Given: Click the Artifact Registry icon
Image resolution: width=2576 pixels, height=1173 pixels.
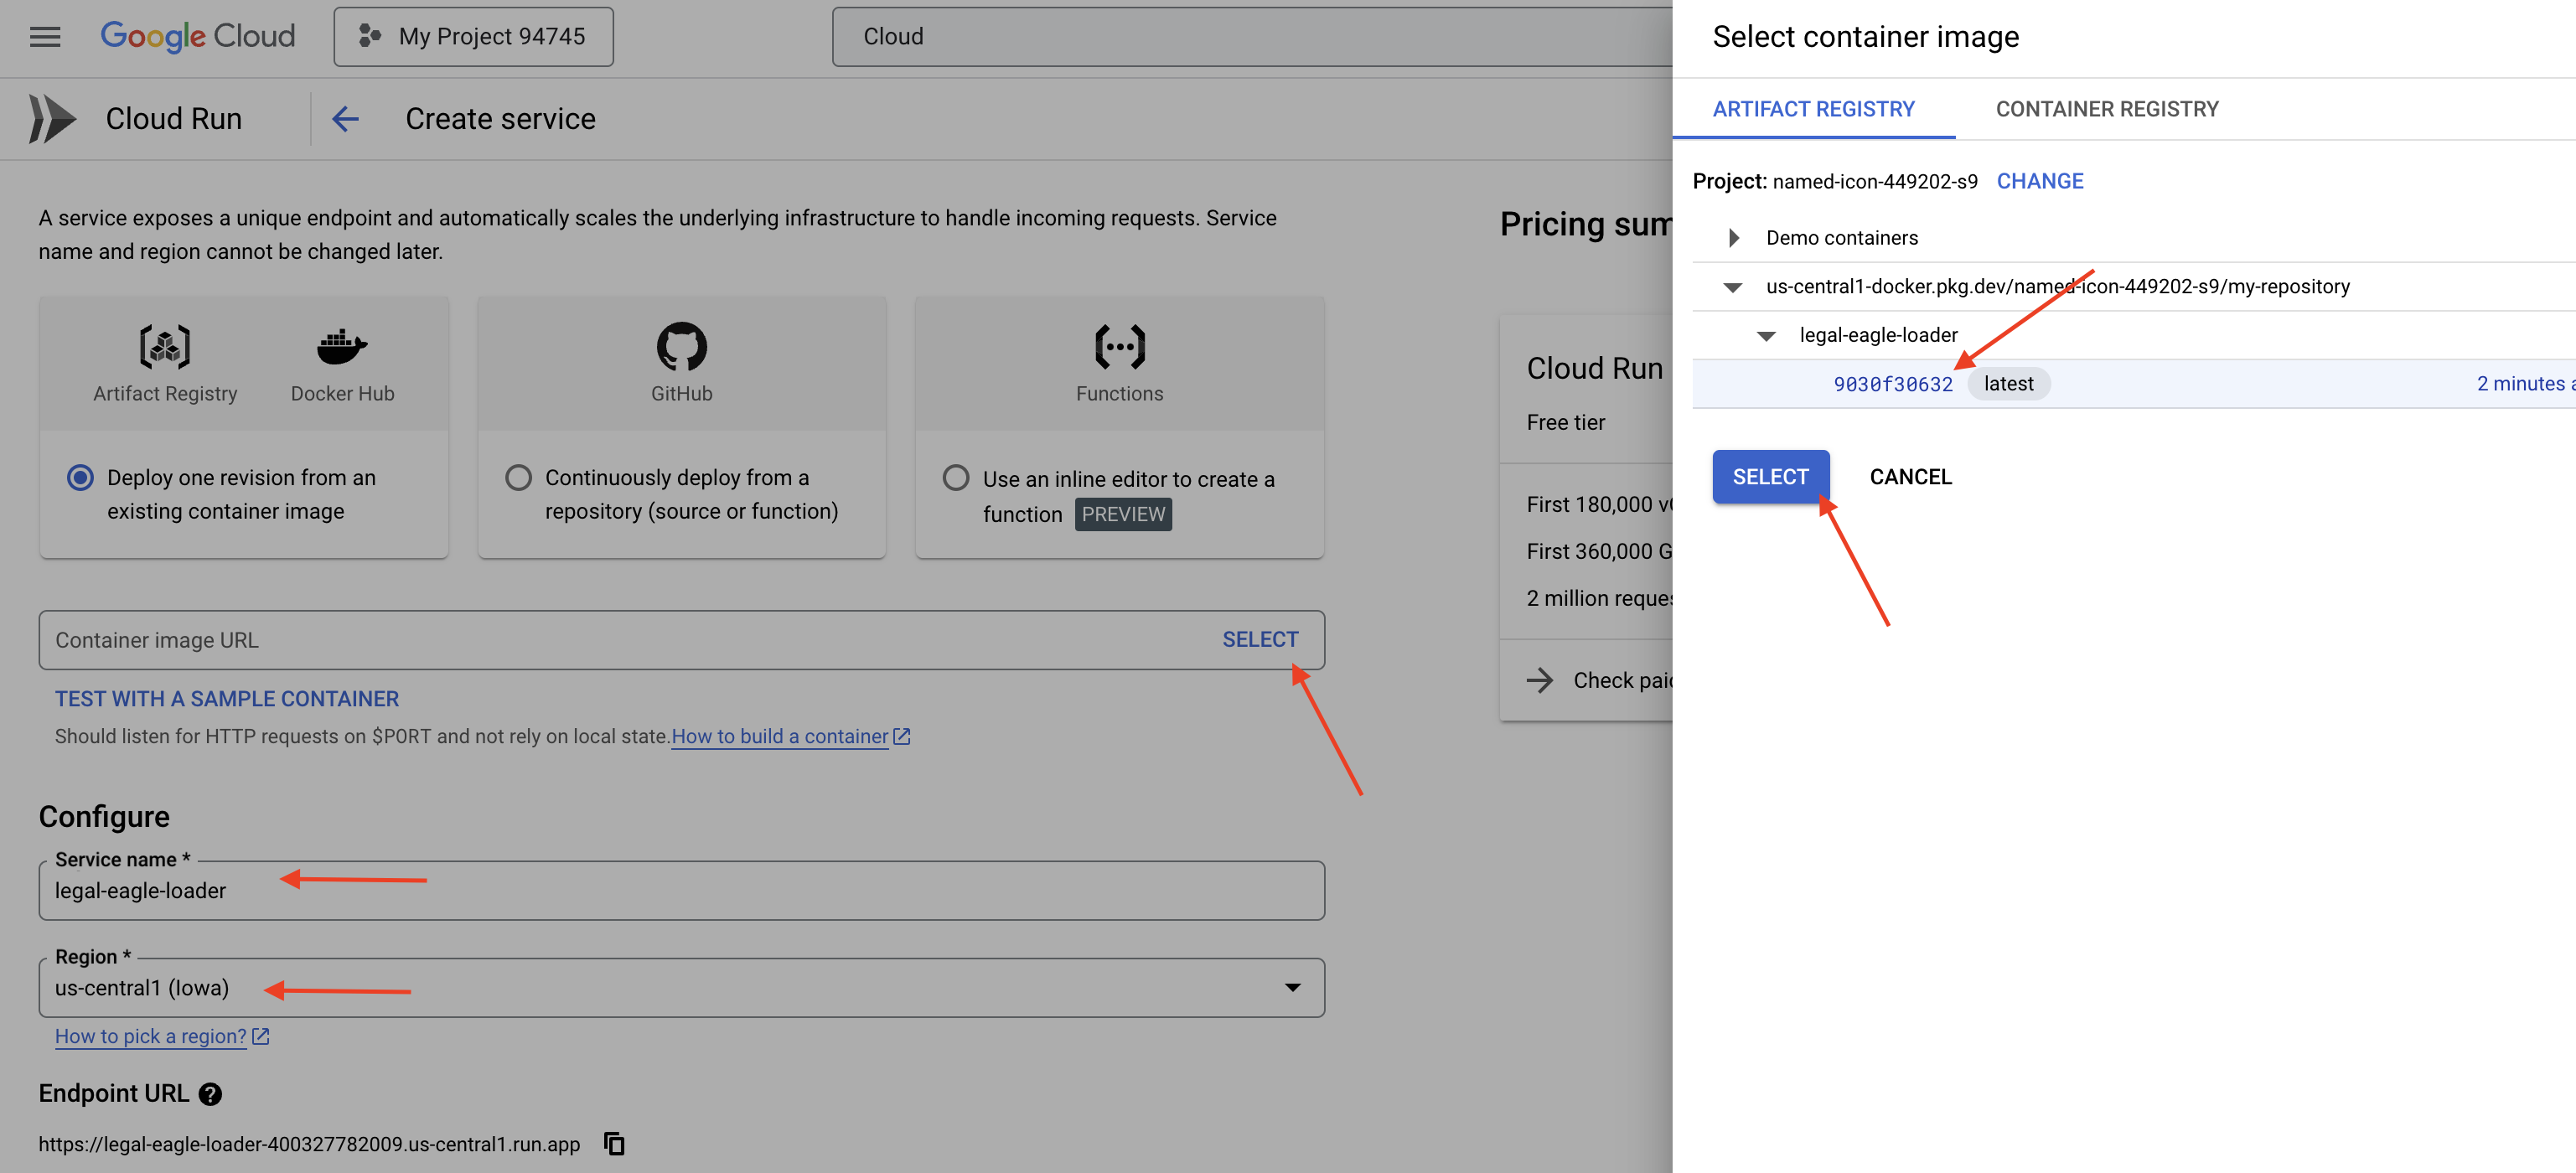Looking at the screenshot, I should click(165, 347).
